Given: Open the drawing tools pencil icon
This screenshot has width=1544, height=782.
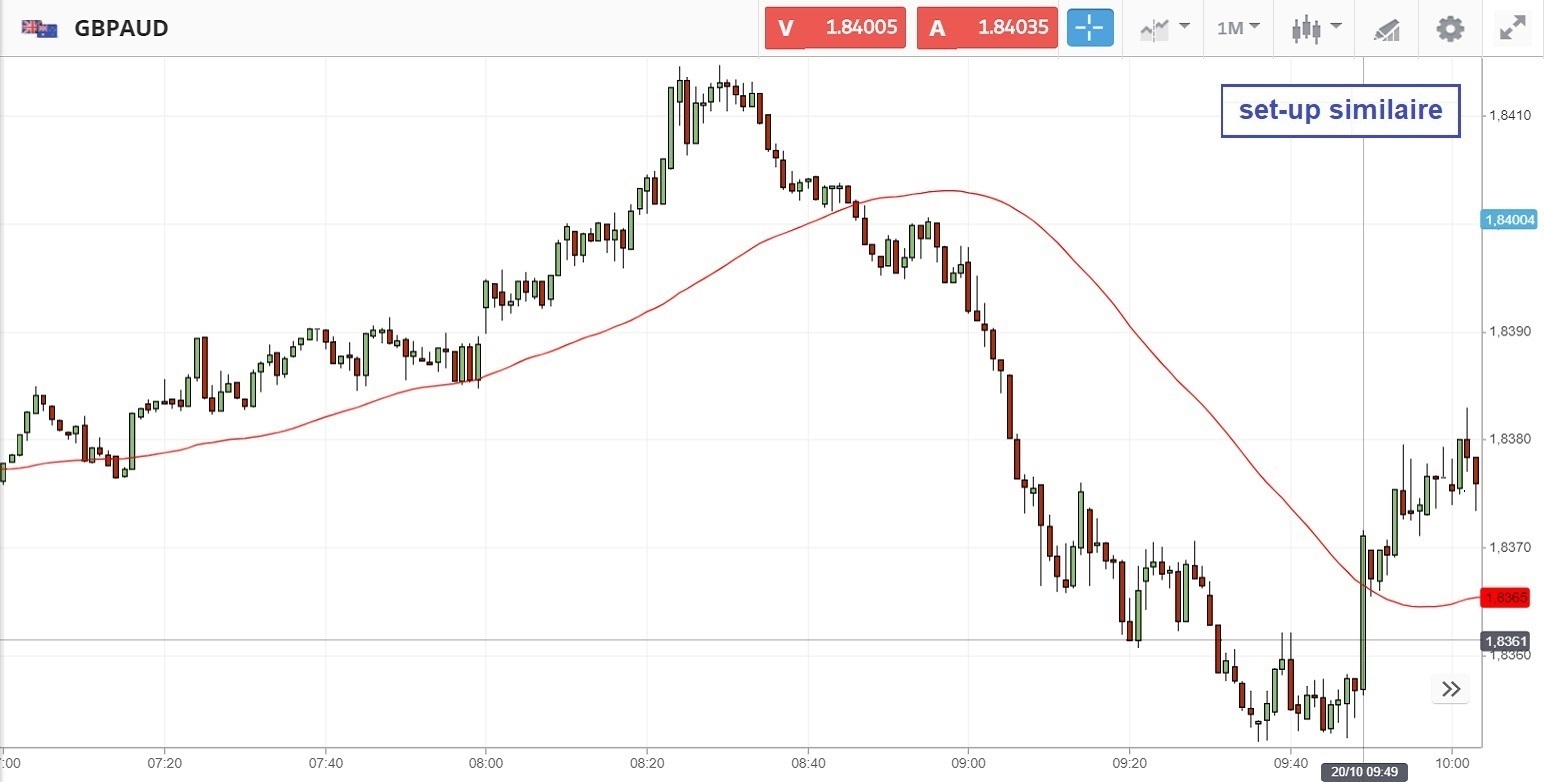Looking at the screenshot, I should click(1386, 28).
